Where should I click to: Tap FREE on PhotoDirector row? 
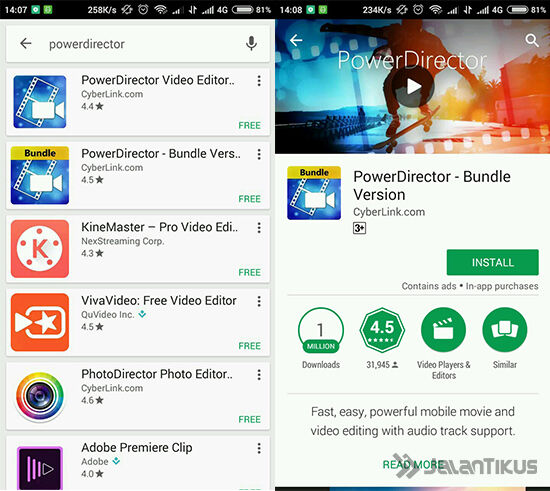click(x=249, y=419)
